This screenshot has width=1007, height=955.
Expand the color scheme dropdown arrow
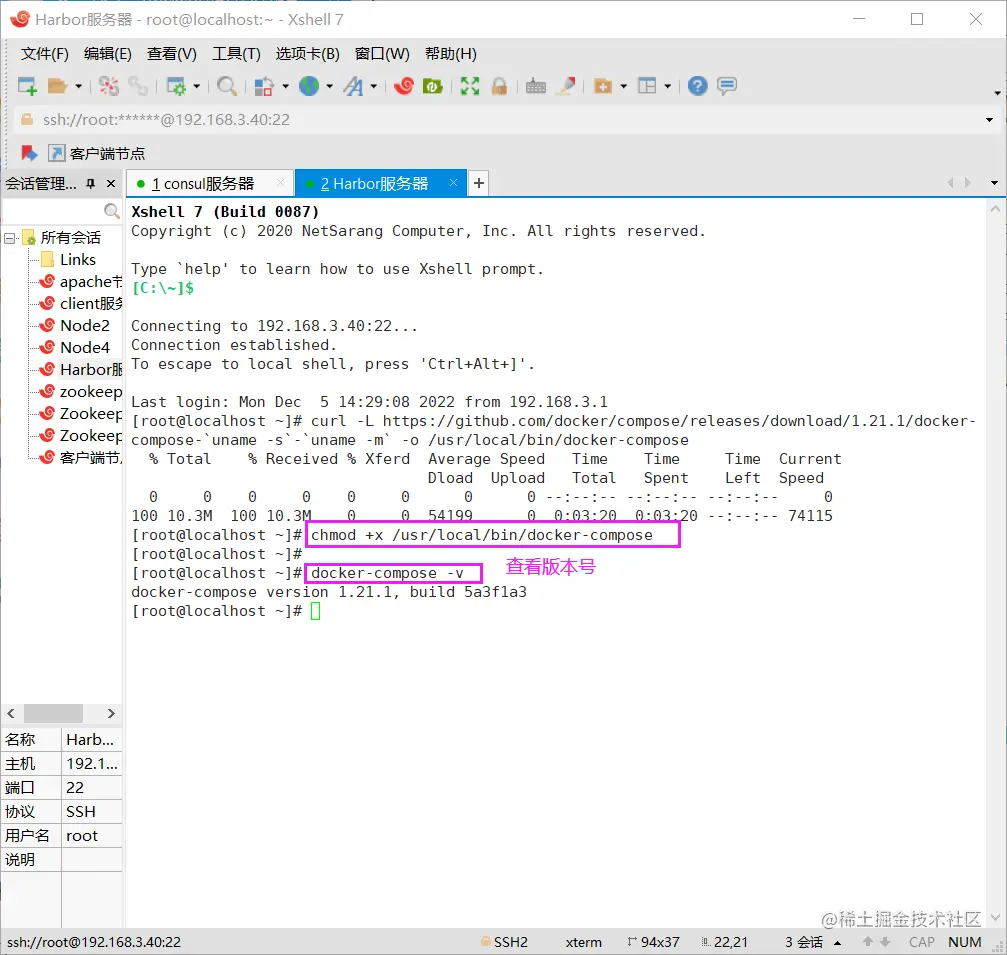(285, 86)
